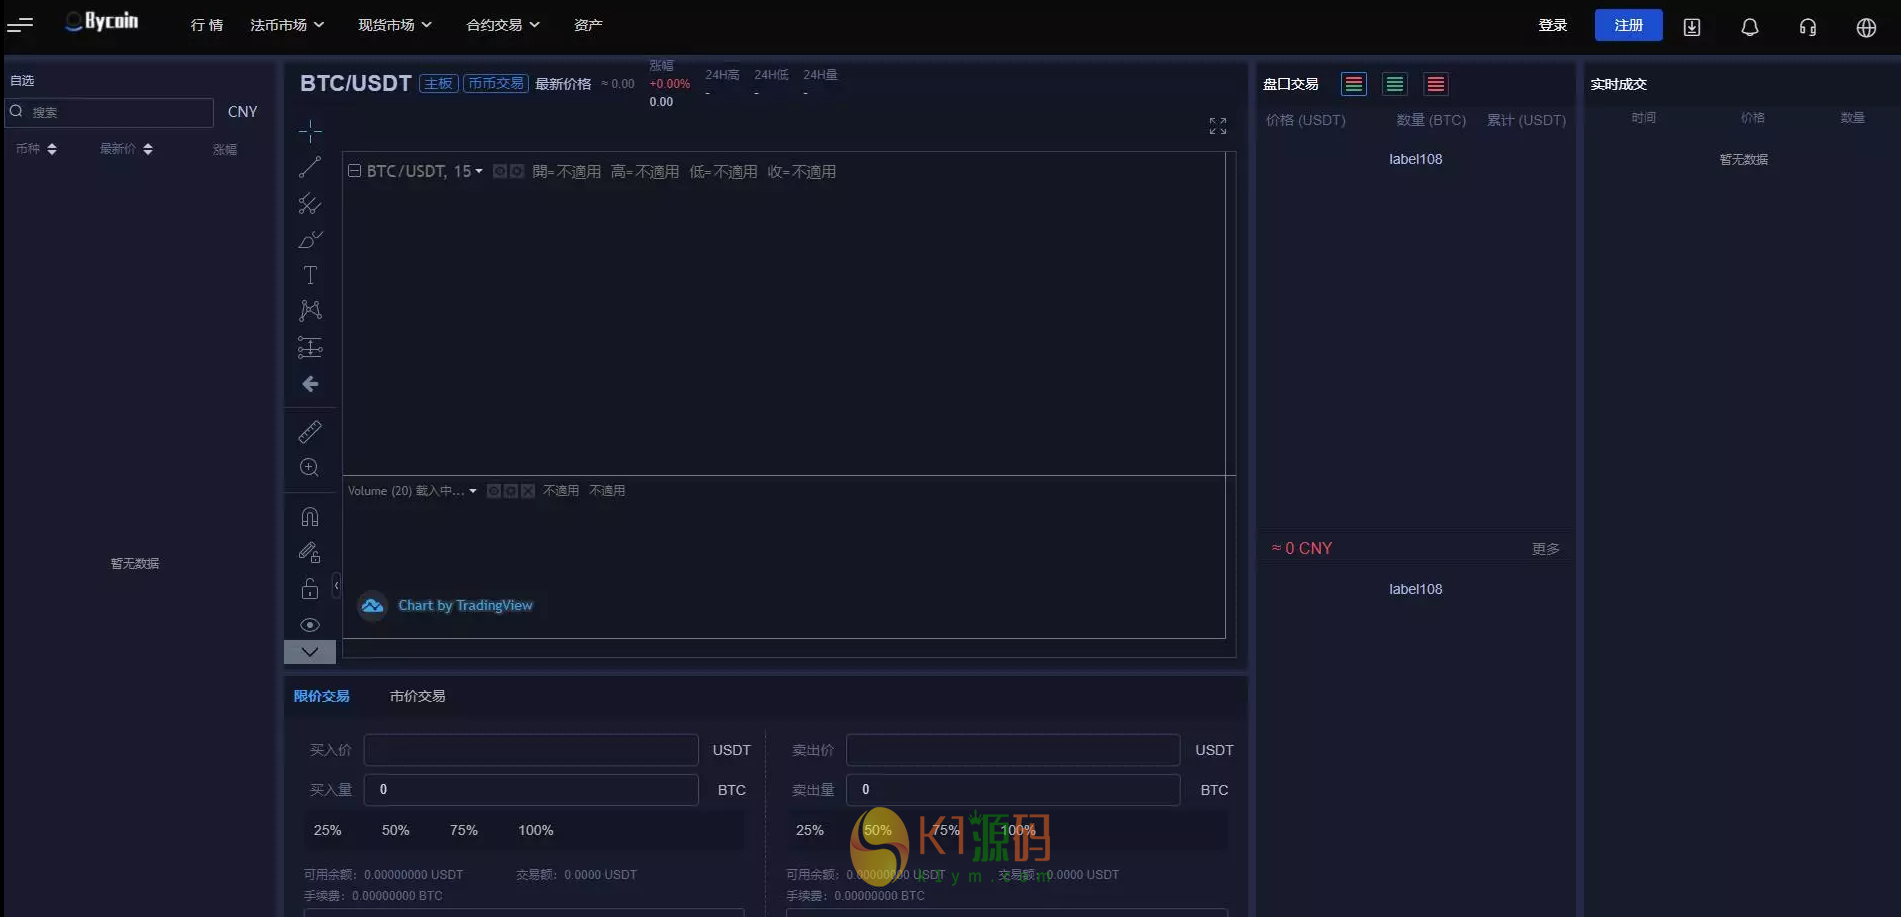1901x917 pixels.
Task: Collapse the drawing toolbar side handle
Action: click(337, 585)
